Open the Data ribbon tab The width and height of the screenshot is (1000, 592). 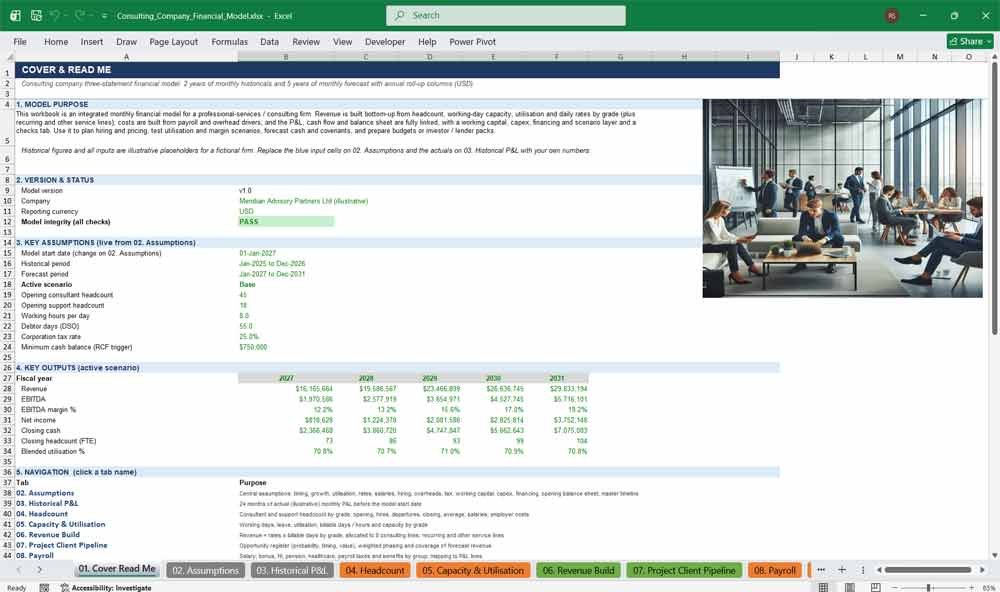269,41
